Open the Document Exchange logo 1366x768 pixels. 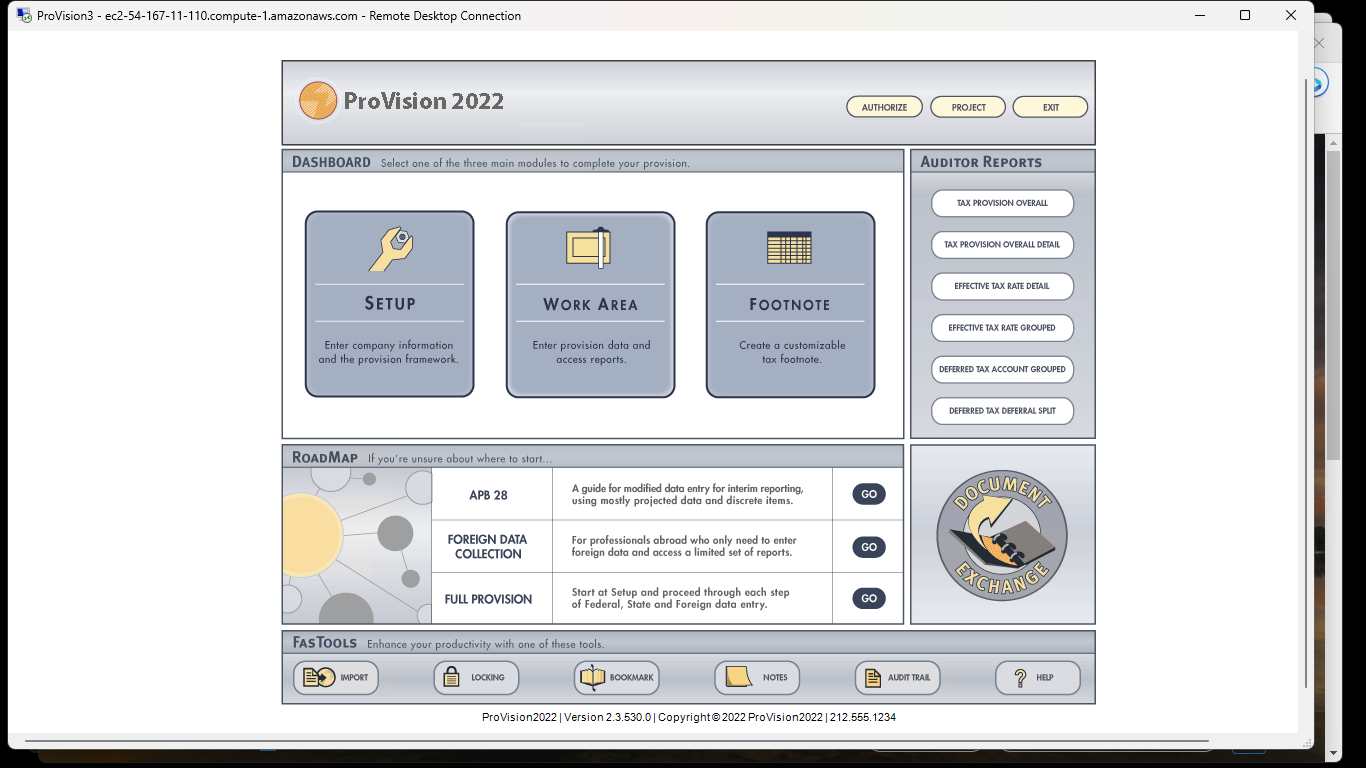pyautogui.click(x=1001, y=535)
